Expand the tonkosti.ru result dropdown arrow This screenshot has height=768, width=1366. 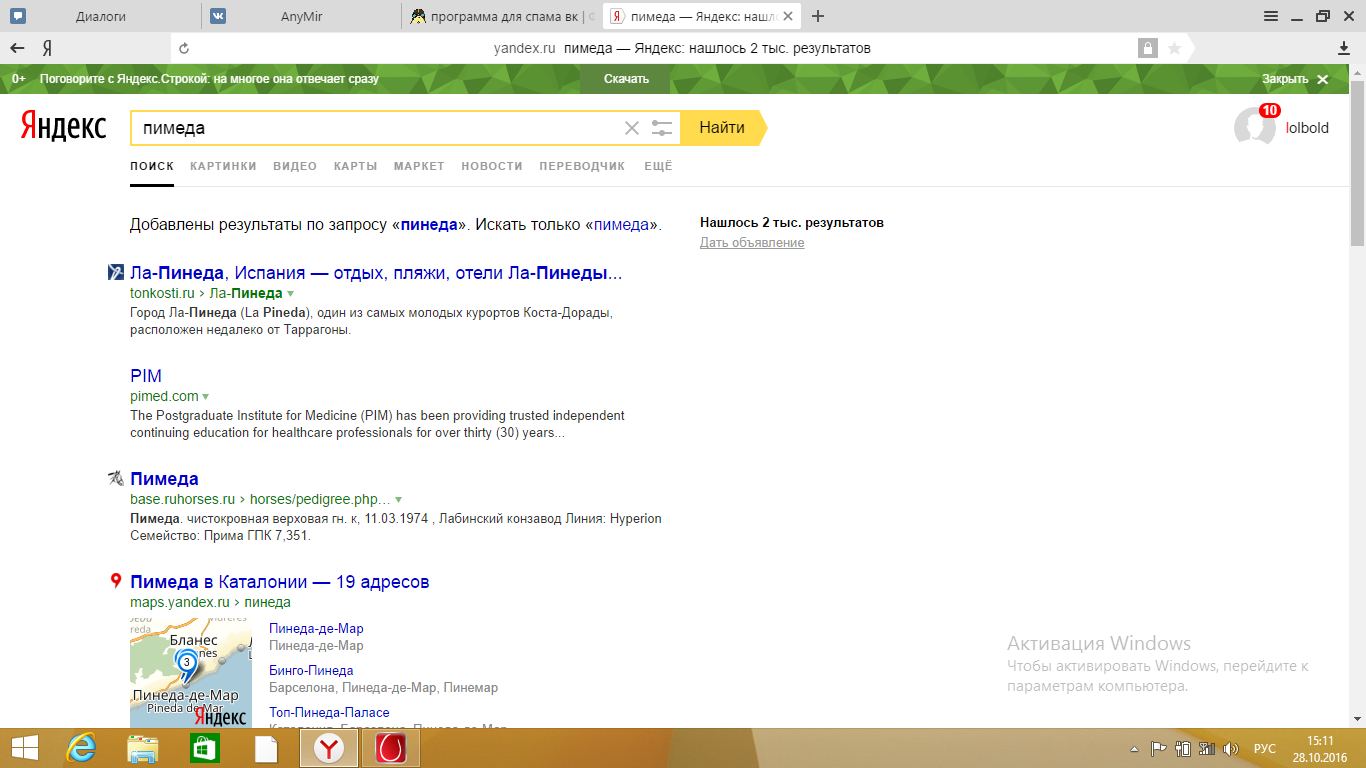pos(291,294)
